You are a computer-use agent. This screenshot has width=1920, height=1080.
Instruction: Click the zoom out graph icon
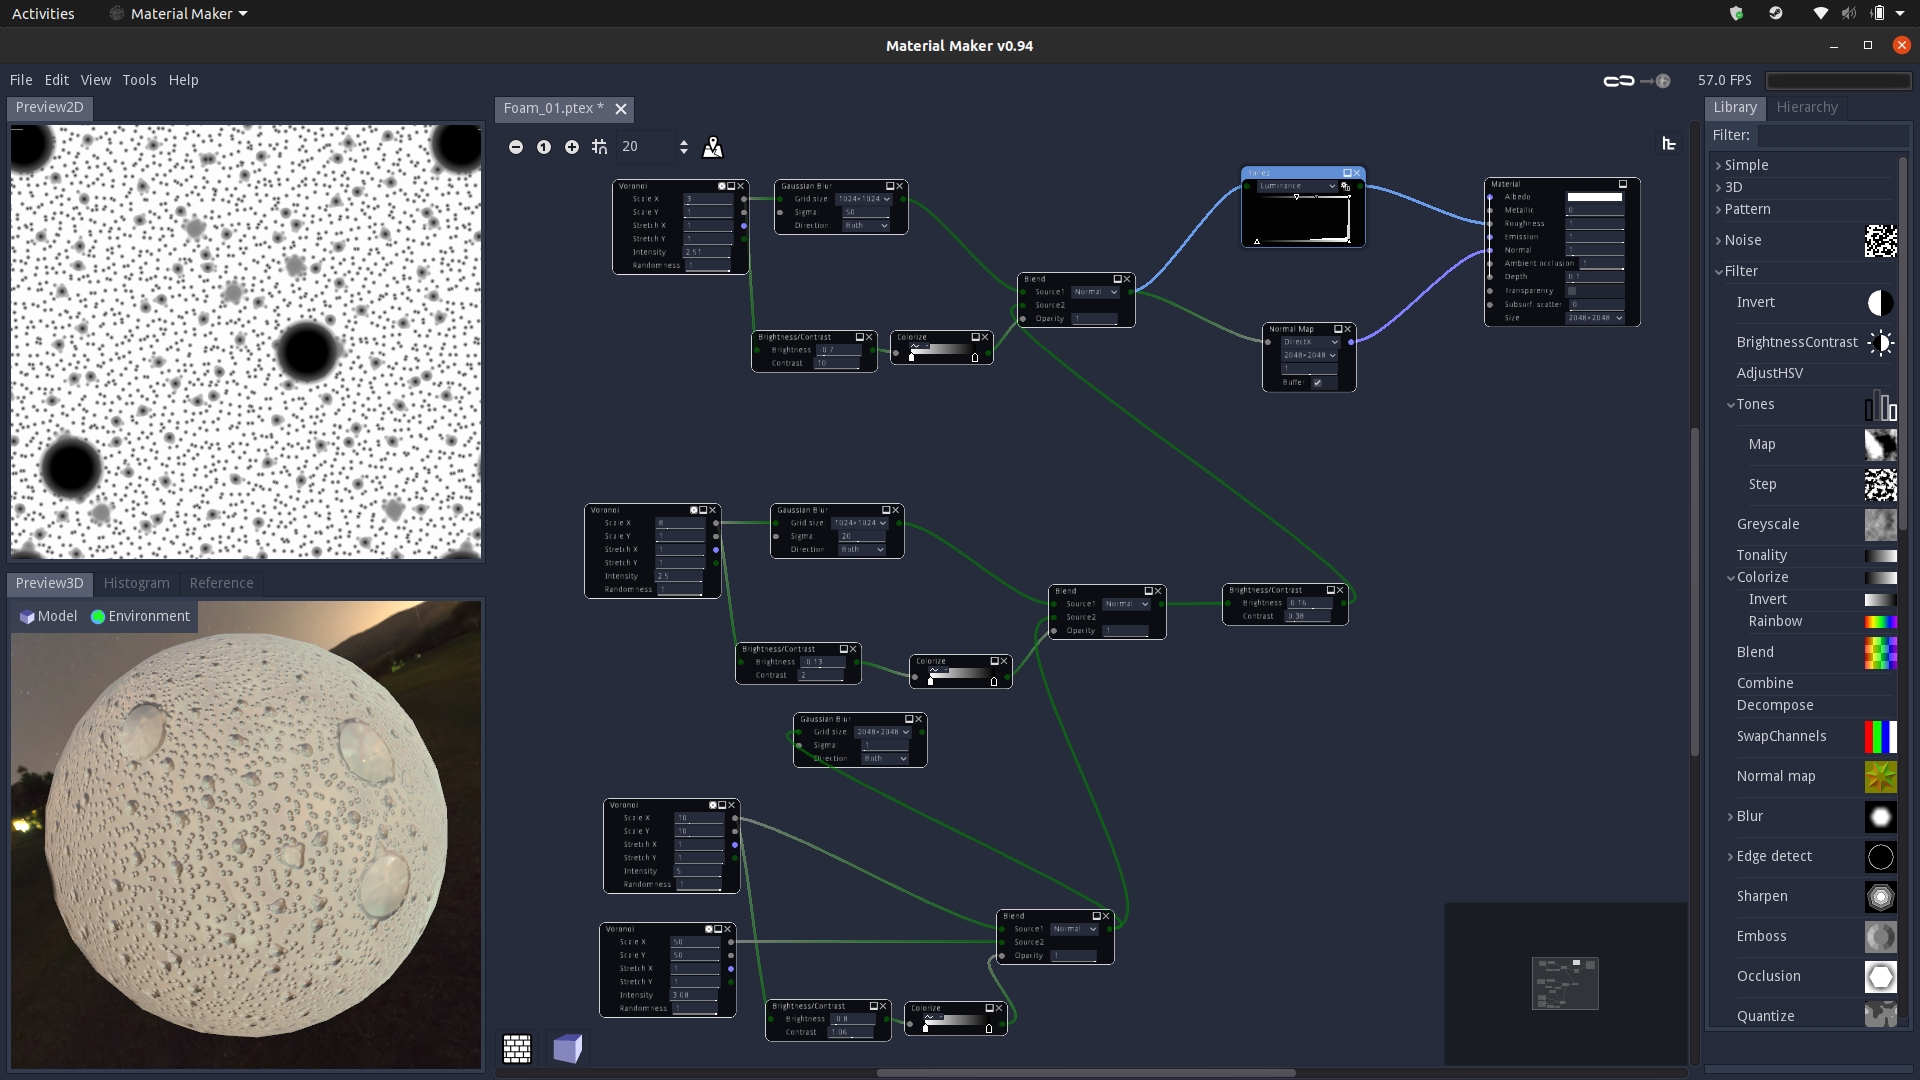516,147
